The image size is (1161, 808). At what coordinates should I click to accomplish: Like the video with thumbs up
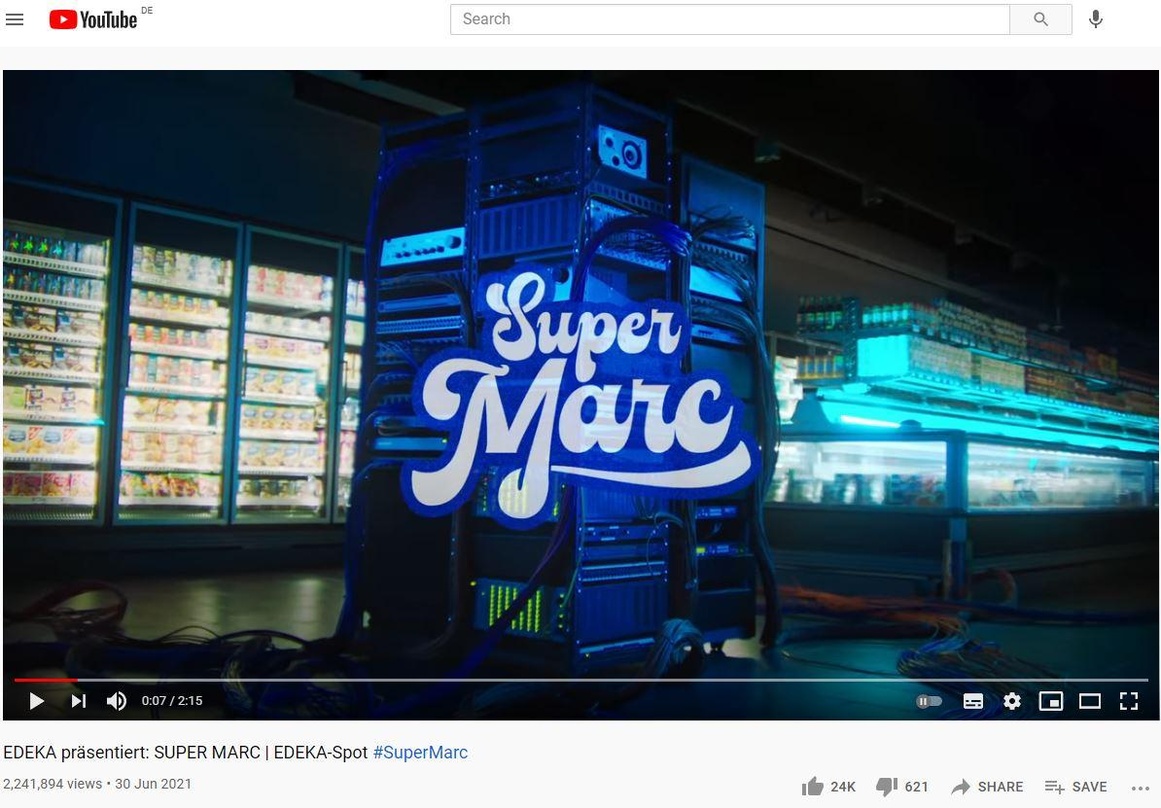click(x=828, y=787)
